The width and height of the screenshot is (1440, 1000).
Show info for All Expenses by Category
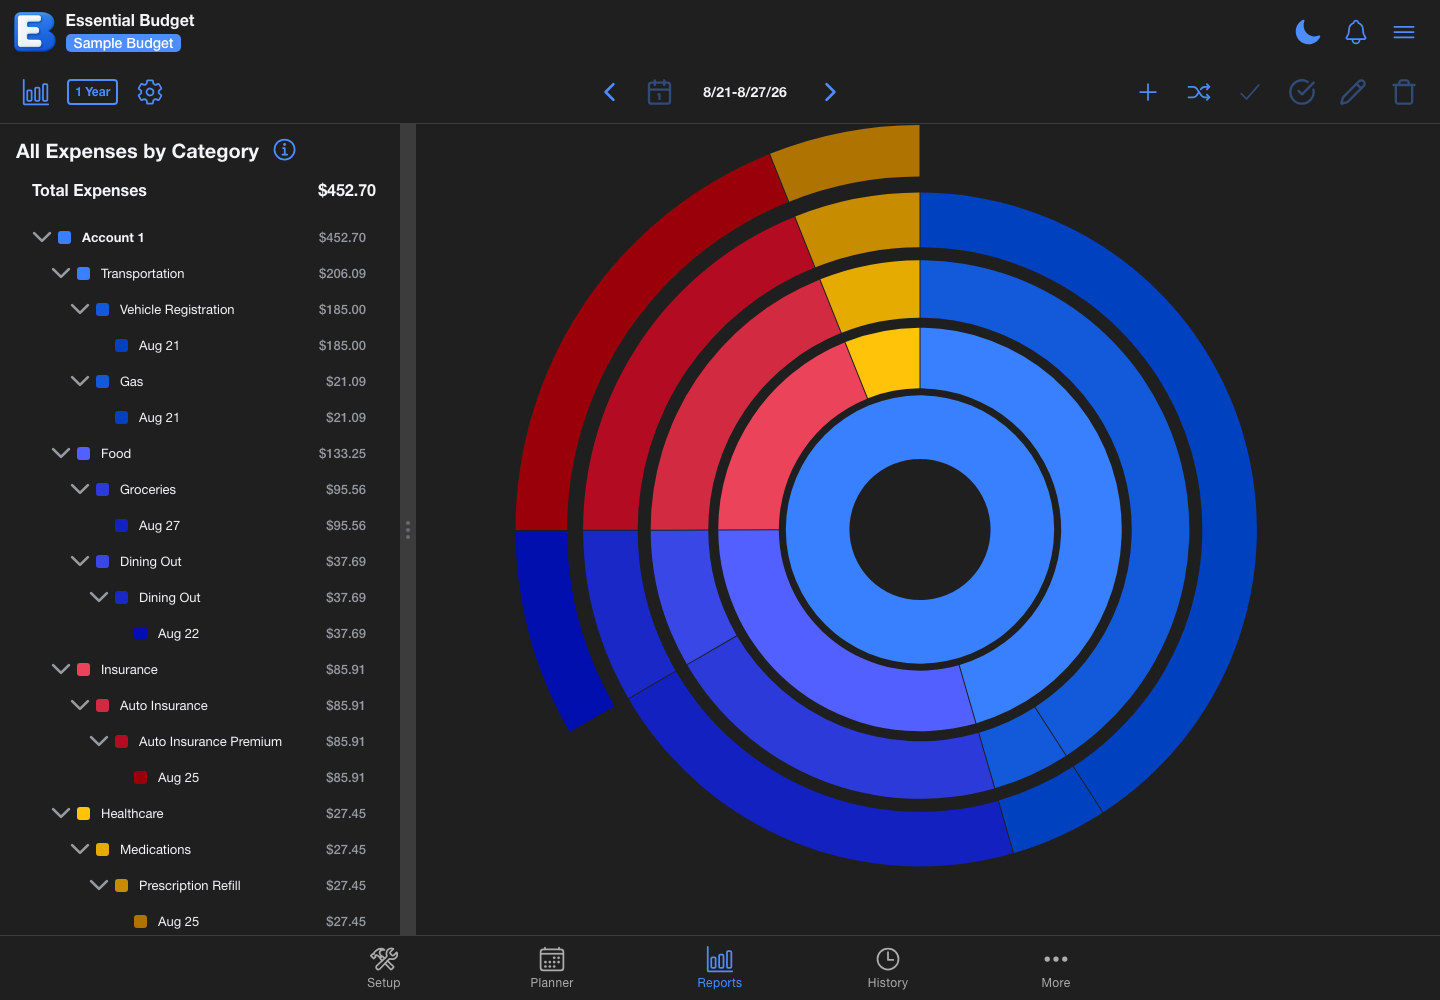285,150
